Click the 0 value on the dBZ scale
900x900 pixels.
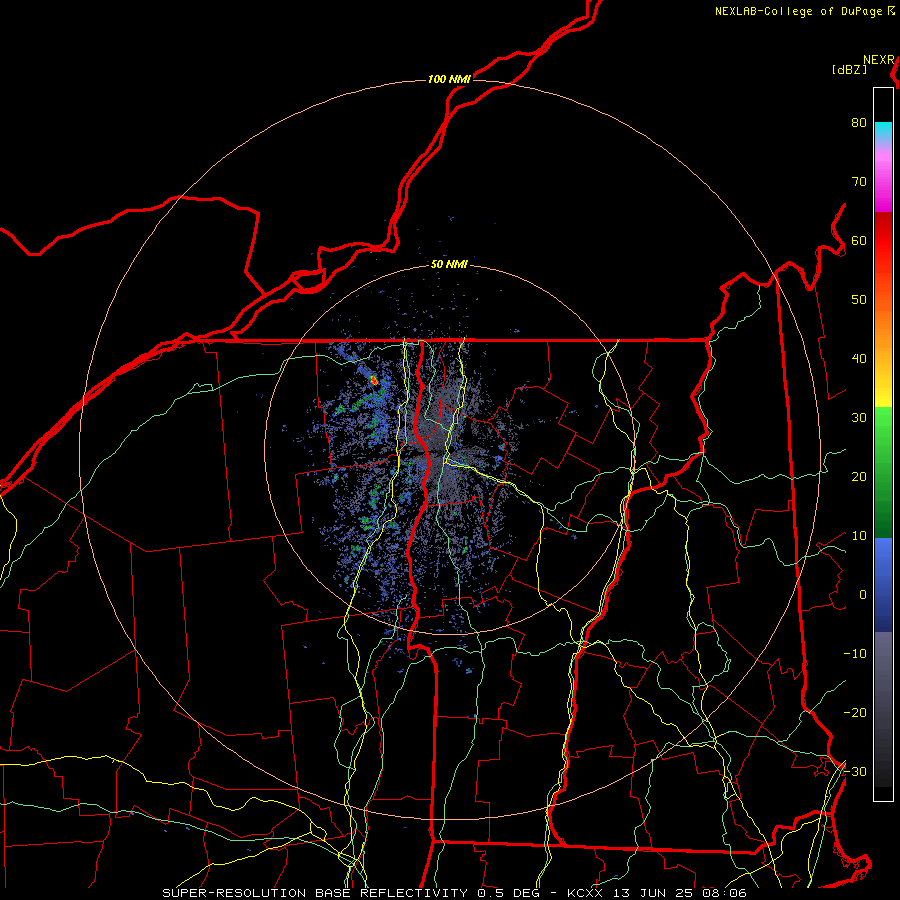tap(863, 595)
